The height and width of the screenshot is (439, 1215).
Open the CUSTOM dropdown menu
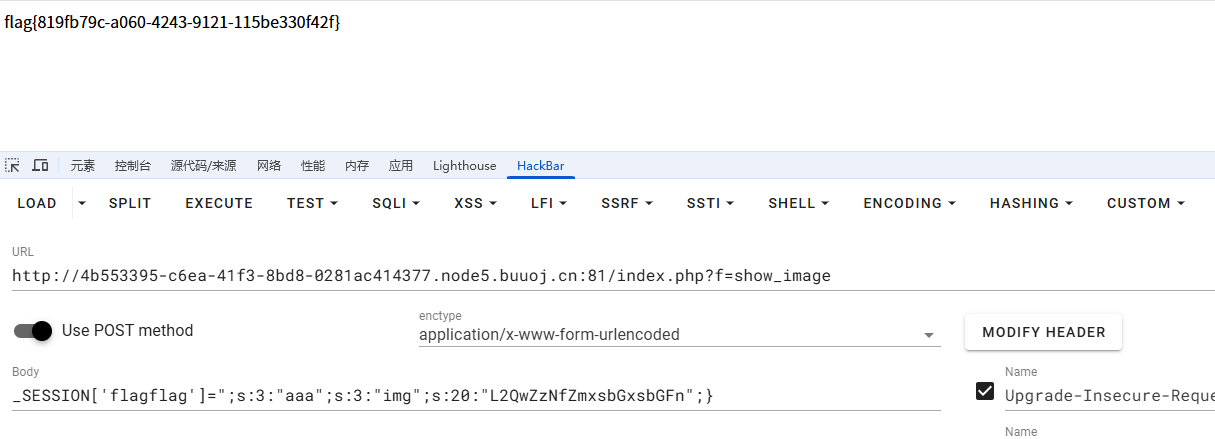[1146, 203]
